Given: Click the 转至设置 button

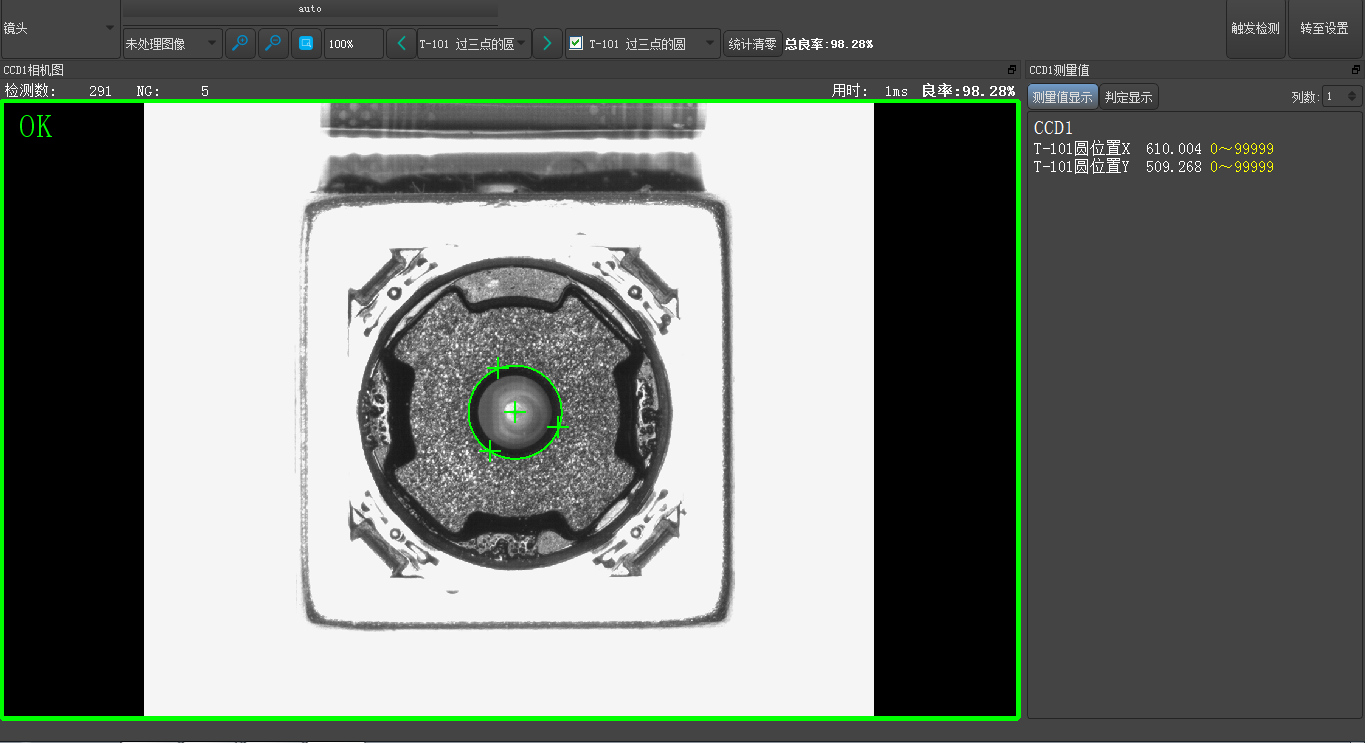Looking at the screenshot, I should click(1324, 29).
